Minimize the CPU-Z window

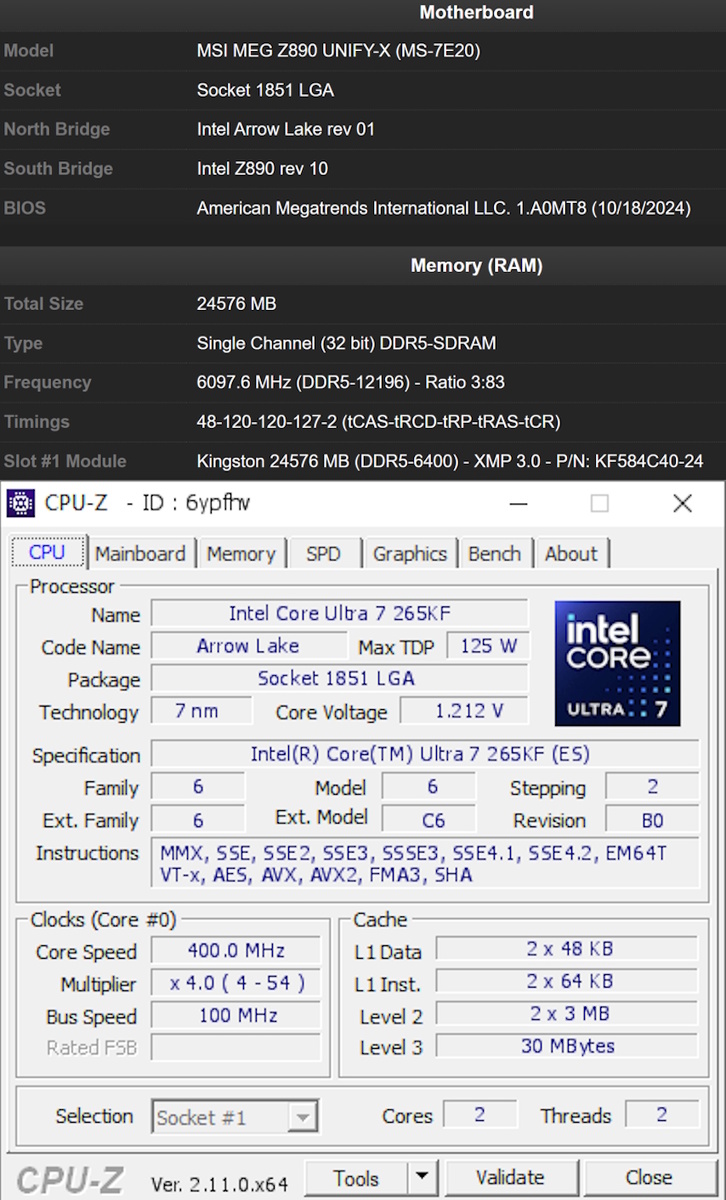[517, 503]
